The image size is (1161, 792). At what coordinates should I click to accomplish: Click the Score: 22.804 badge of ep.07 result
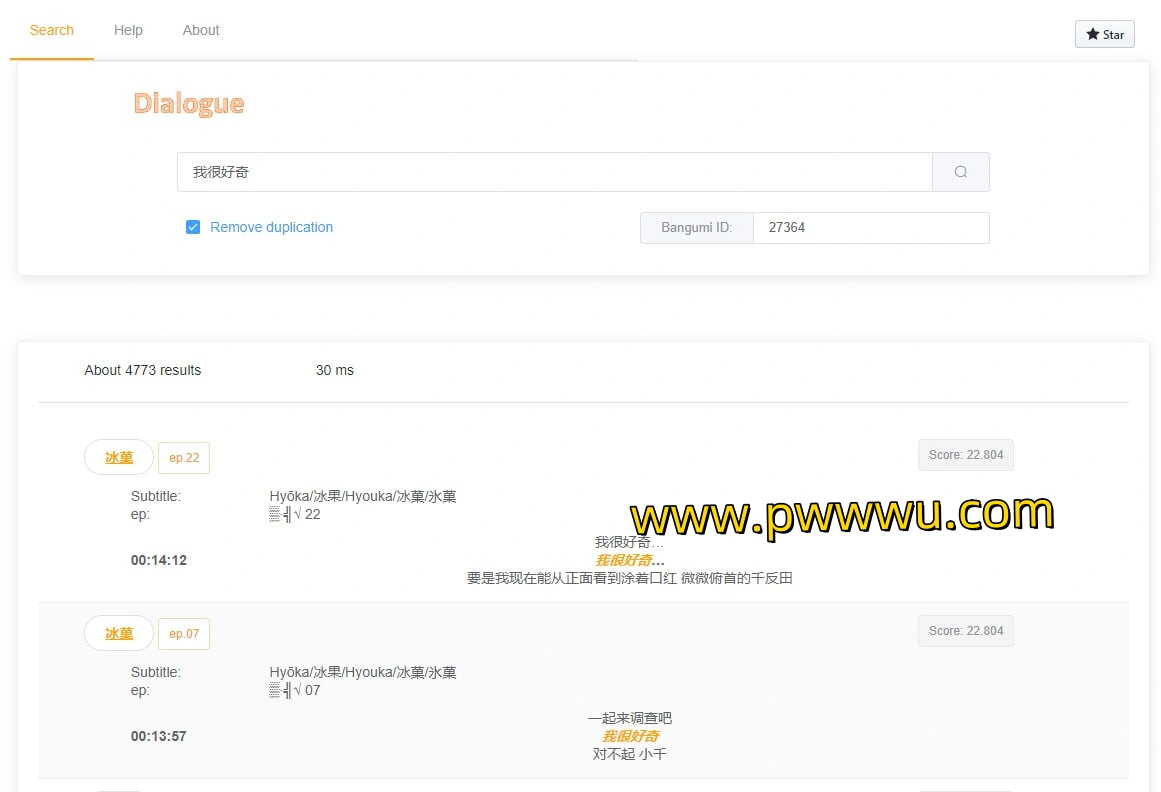point(966,631)
